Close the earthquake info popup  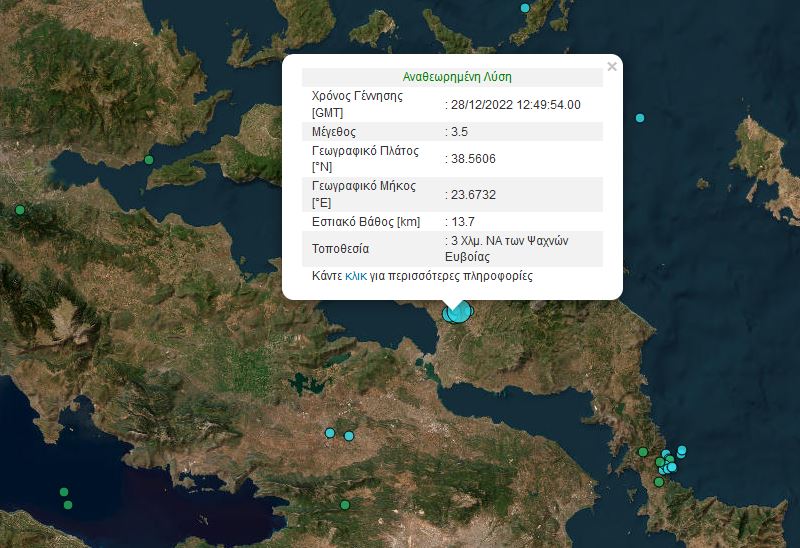[x=612, y=67]
